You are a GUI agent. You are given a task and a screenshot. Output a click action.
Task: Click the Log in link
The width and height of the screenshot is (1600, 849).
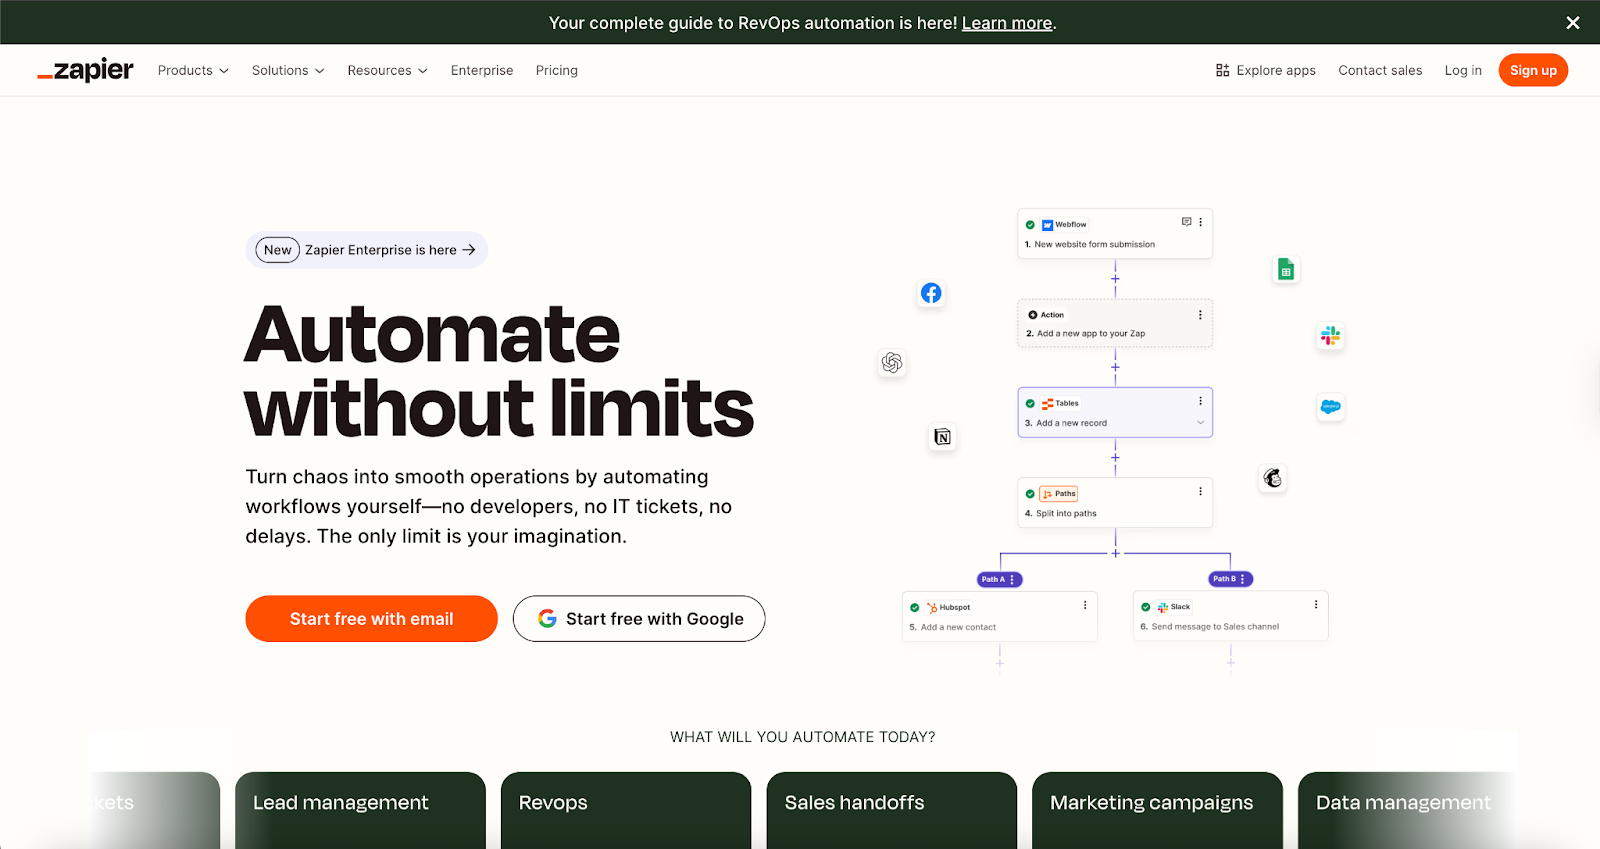pos(1463,70)
